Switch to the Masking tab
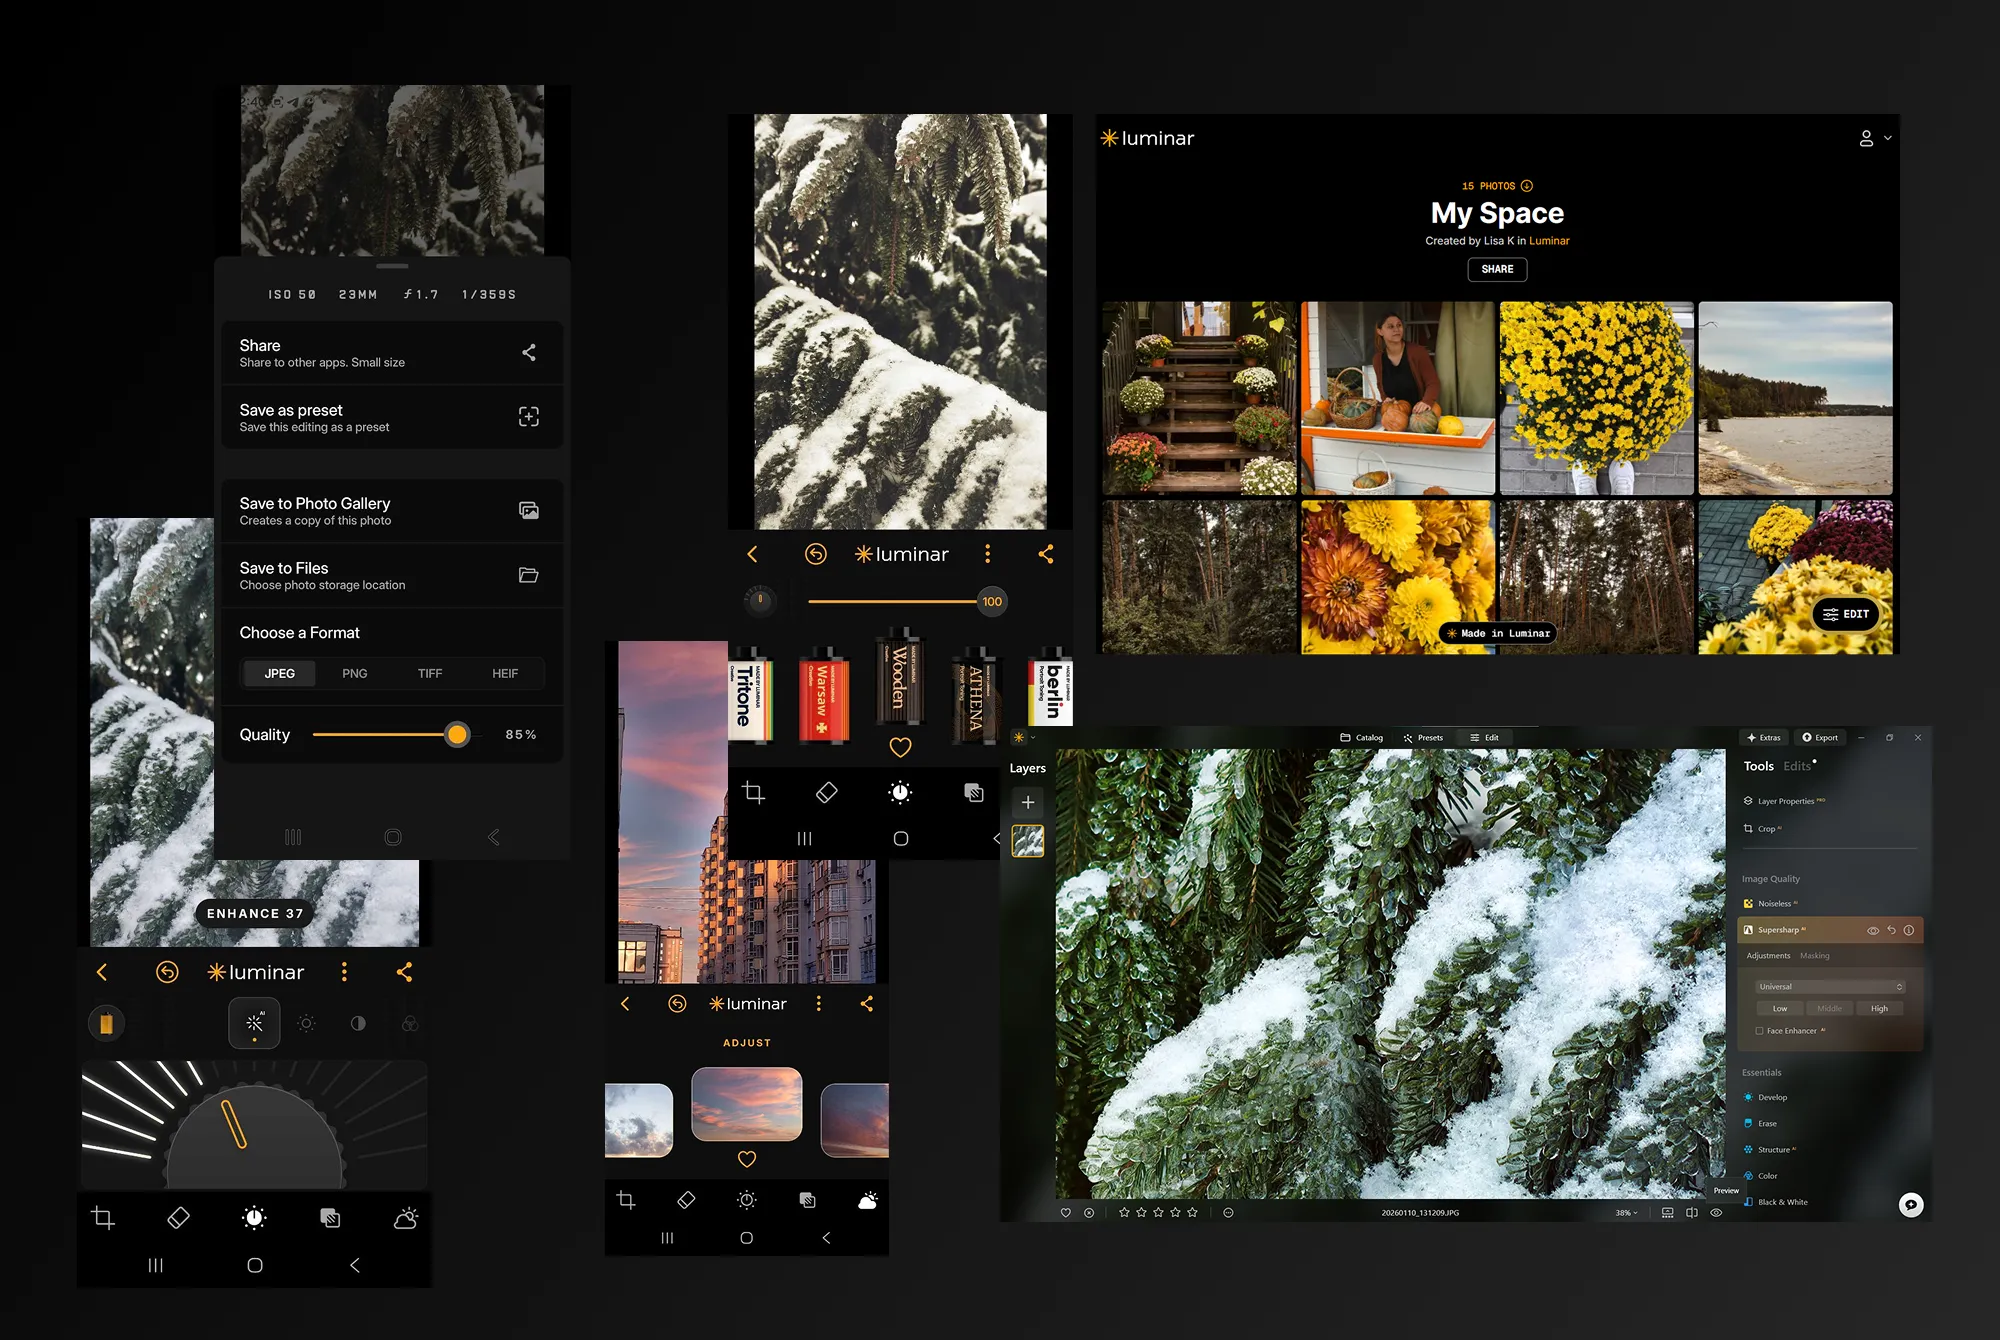 coord(1814,955)
